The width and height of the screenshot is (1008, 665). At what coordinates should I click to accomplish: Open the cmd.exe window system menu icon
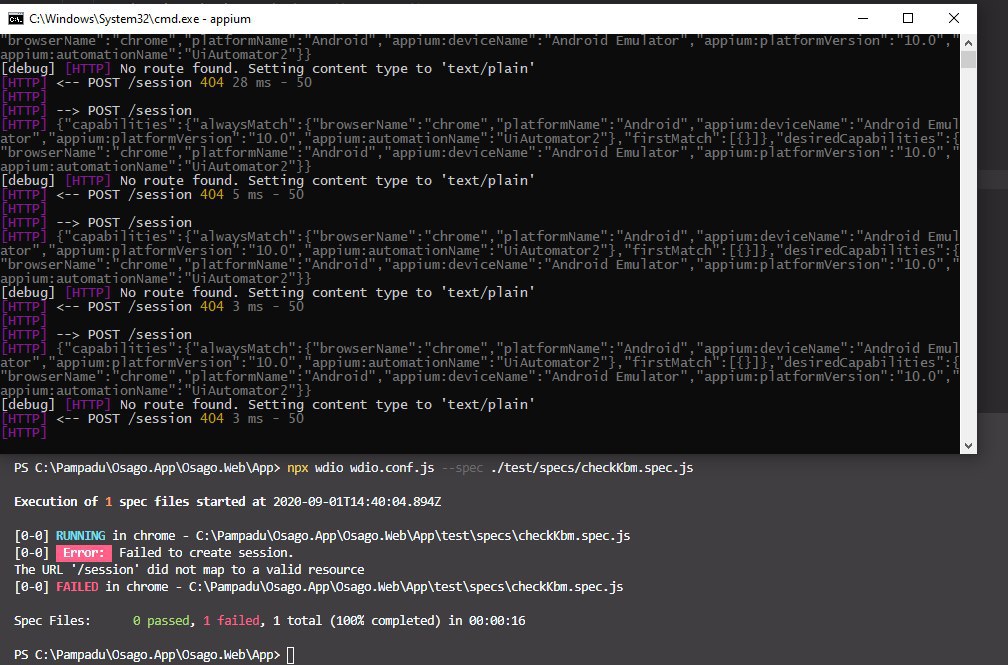(15, 19)
